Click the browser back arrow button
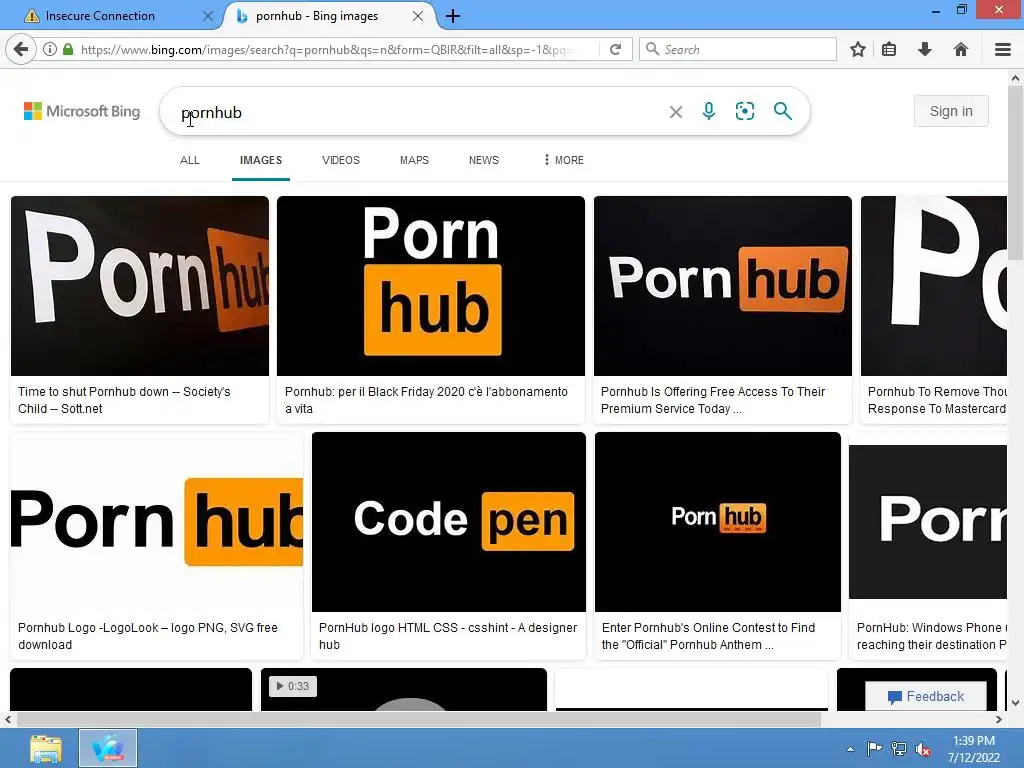1024x768 pixels. pos(21,49)
